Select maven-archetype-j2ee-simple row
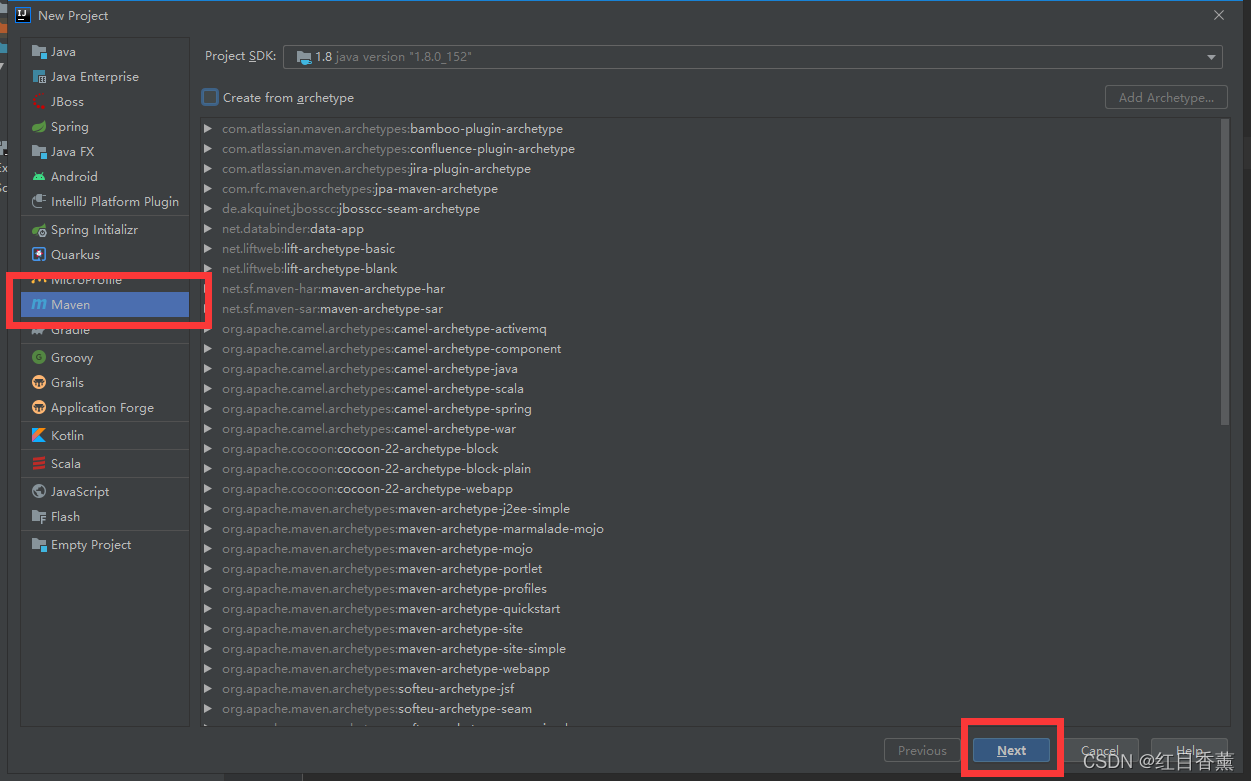Image resolution: width=1251 pixels, height=781 pixels. [711, 509]
